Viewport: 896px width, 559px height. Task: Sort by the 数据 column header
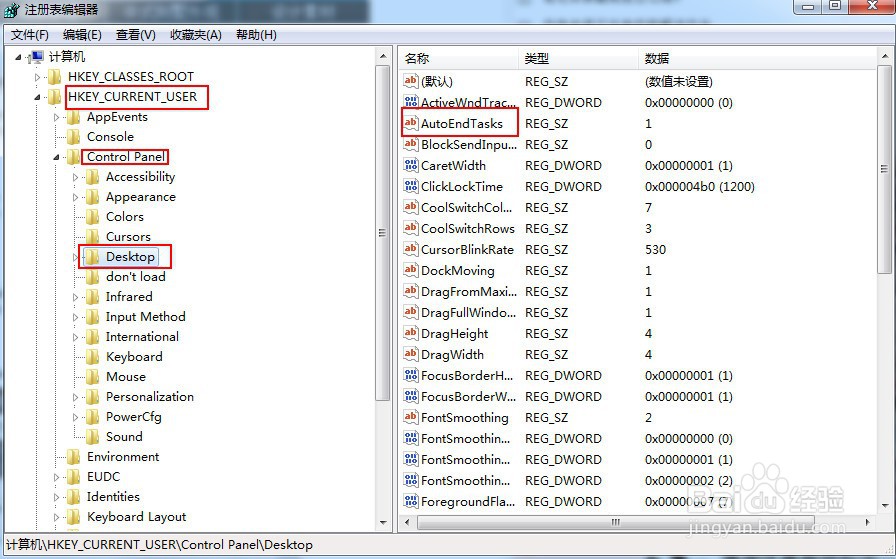tap(757, 58)
